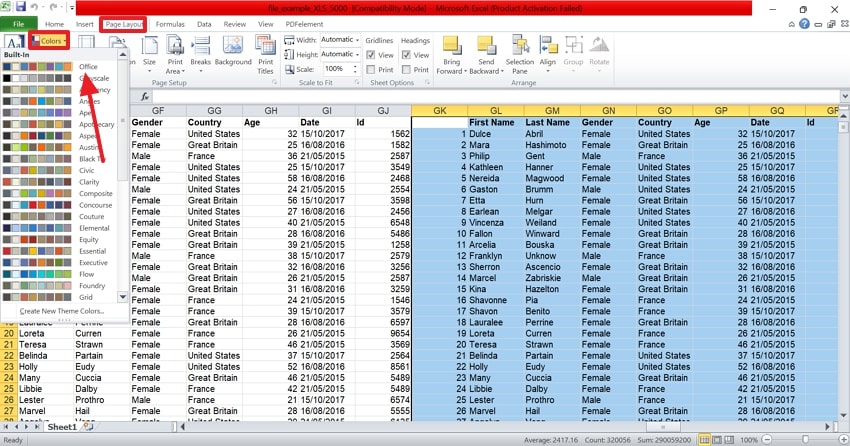This screenshot has height=446, width=850.
Task: Switch to Page Break Preview in the status bar
Action: coord(729,439)
